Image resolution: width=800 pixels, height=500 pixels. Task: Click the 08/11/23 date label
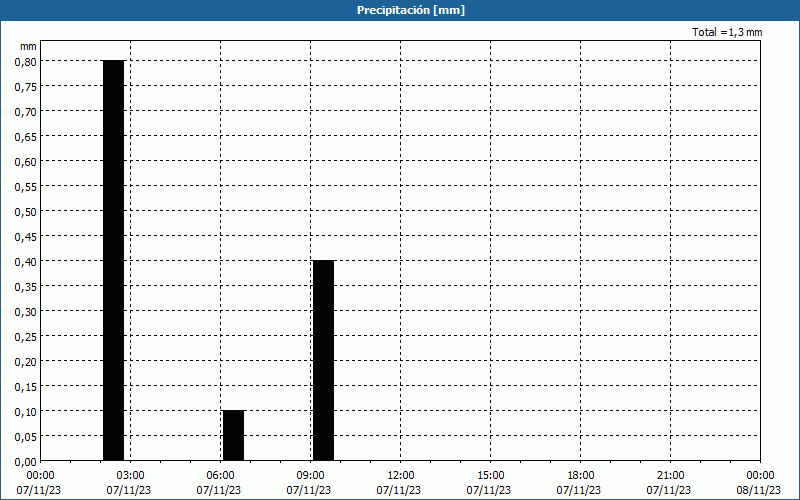click(x=759, y=490)
